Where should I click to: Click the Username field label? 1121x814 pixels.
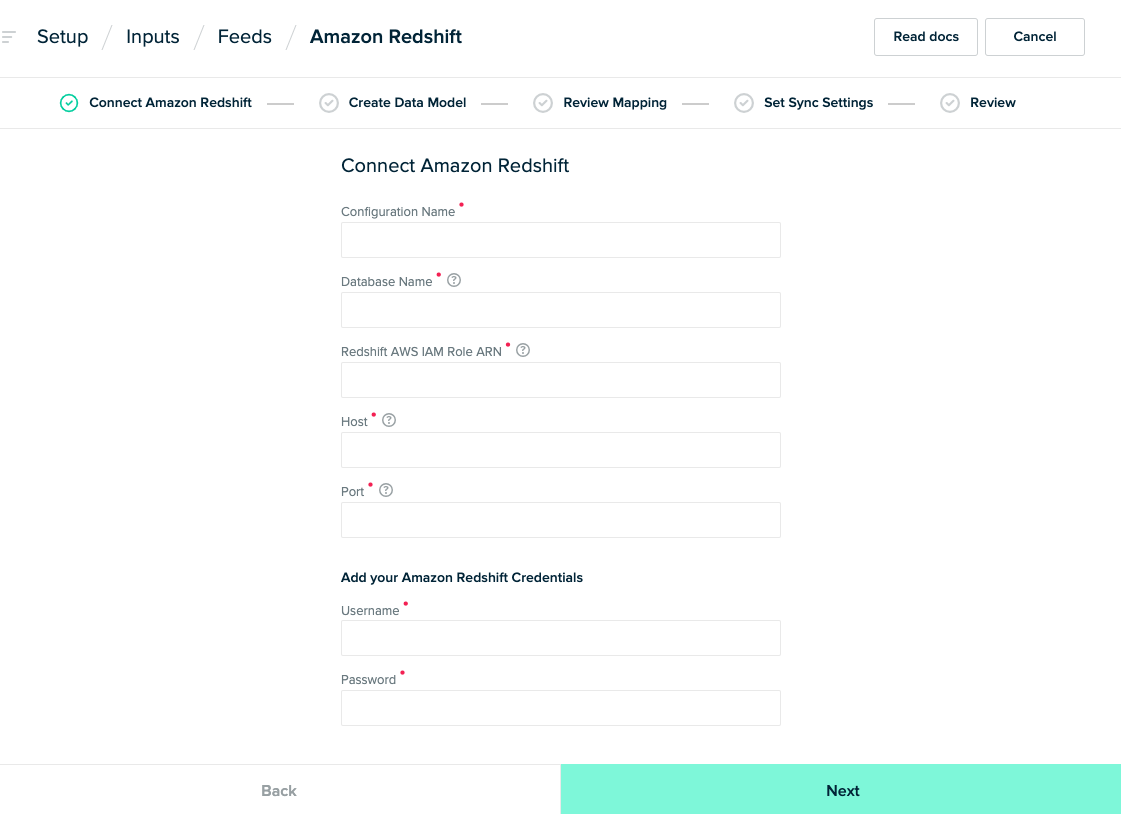pyautogui.click(x=370, y=610)
